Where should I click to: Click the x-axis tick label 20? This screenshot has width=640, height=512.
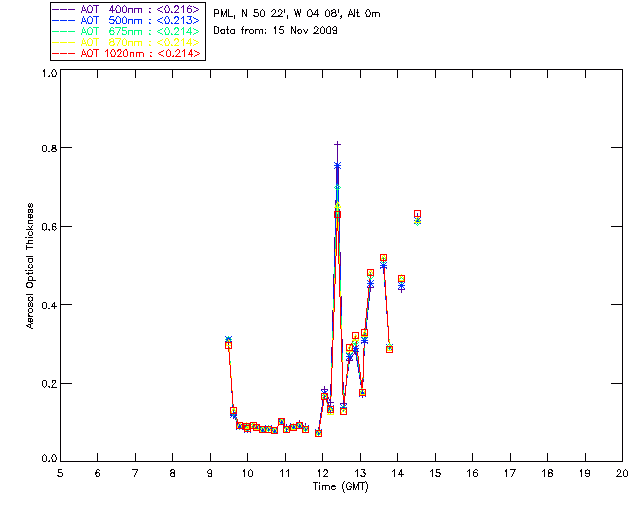pyautogui.click(x=622, y=473)
